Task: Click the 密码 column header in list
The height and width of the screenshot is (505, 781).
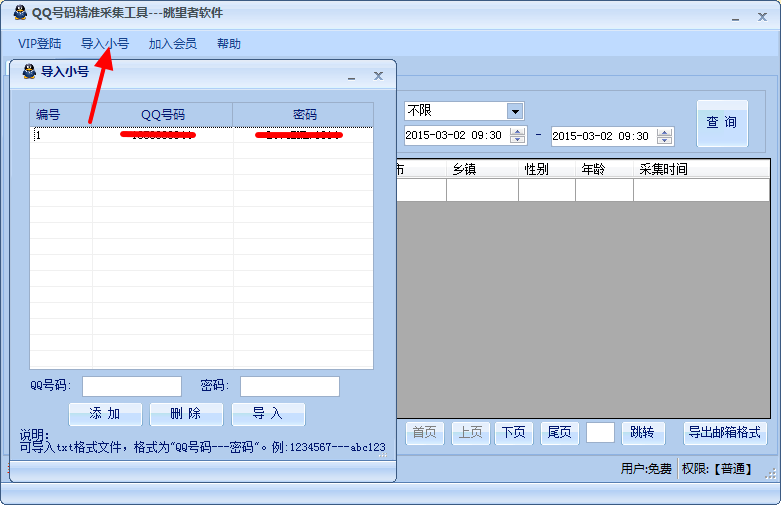Action: click(x=303, y=115)
